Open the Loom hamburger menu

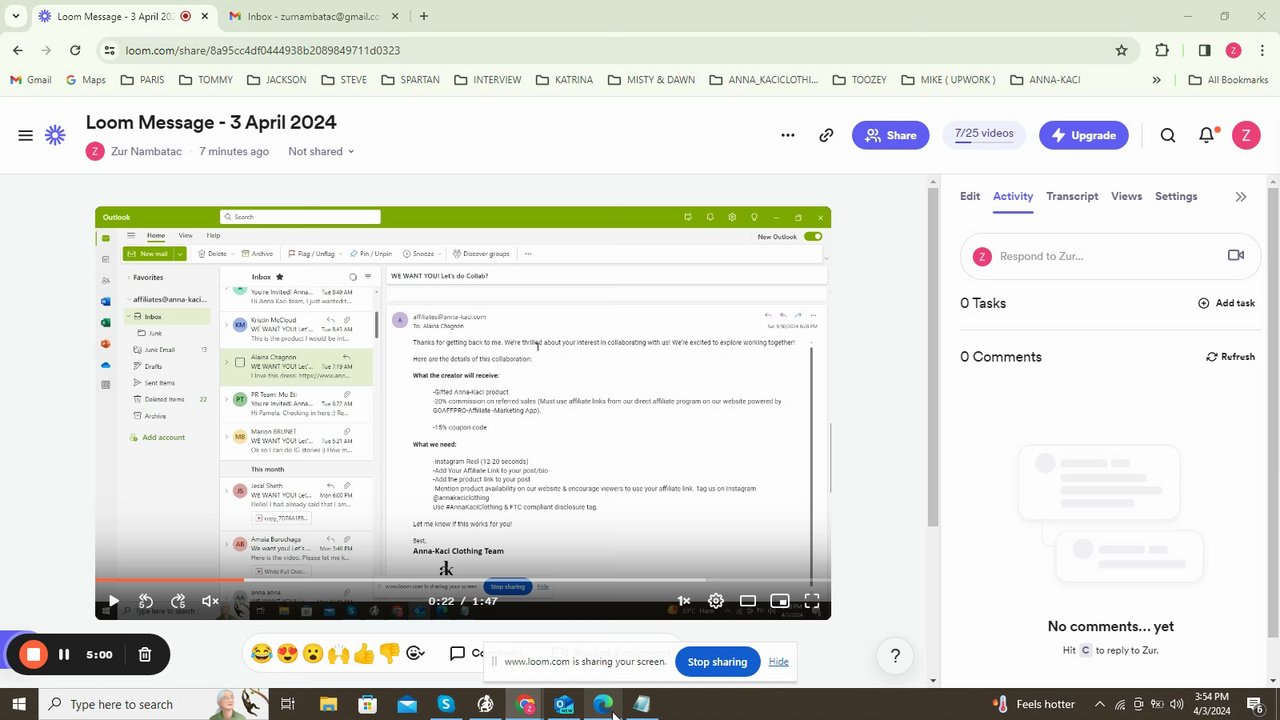pyautogui.click(x=25, y=136)
